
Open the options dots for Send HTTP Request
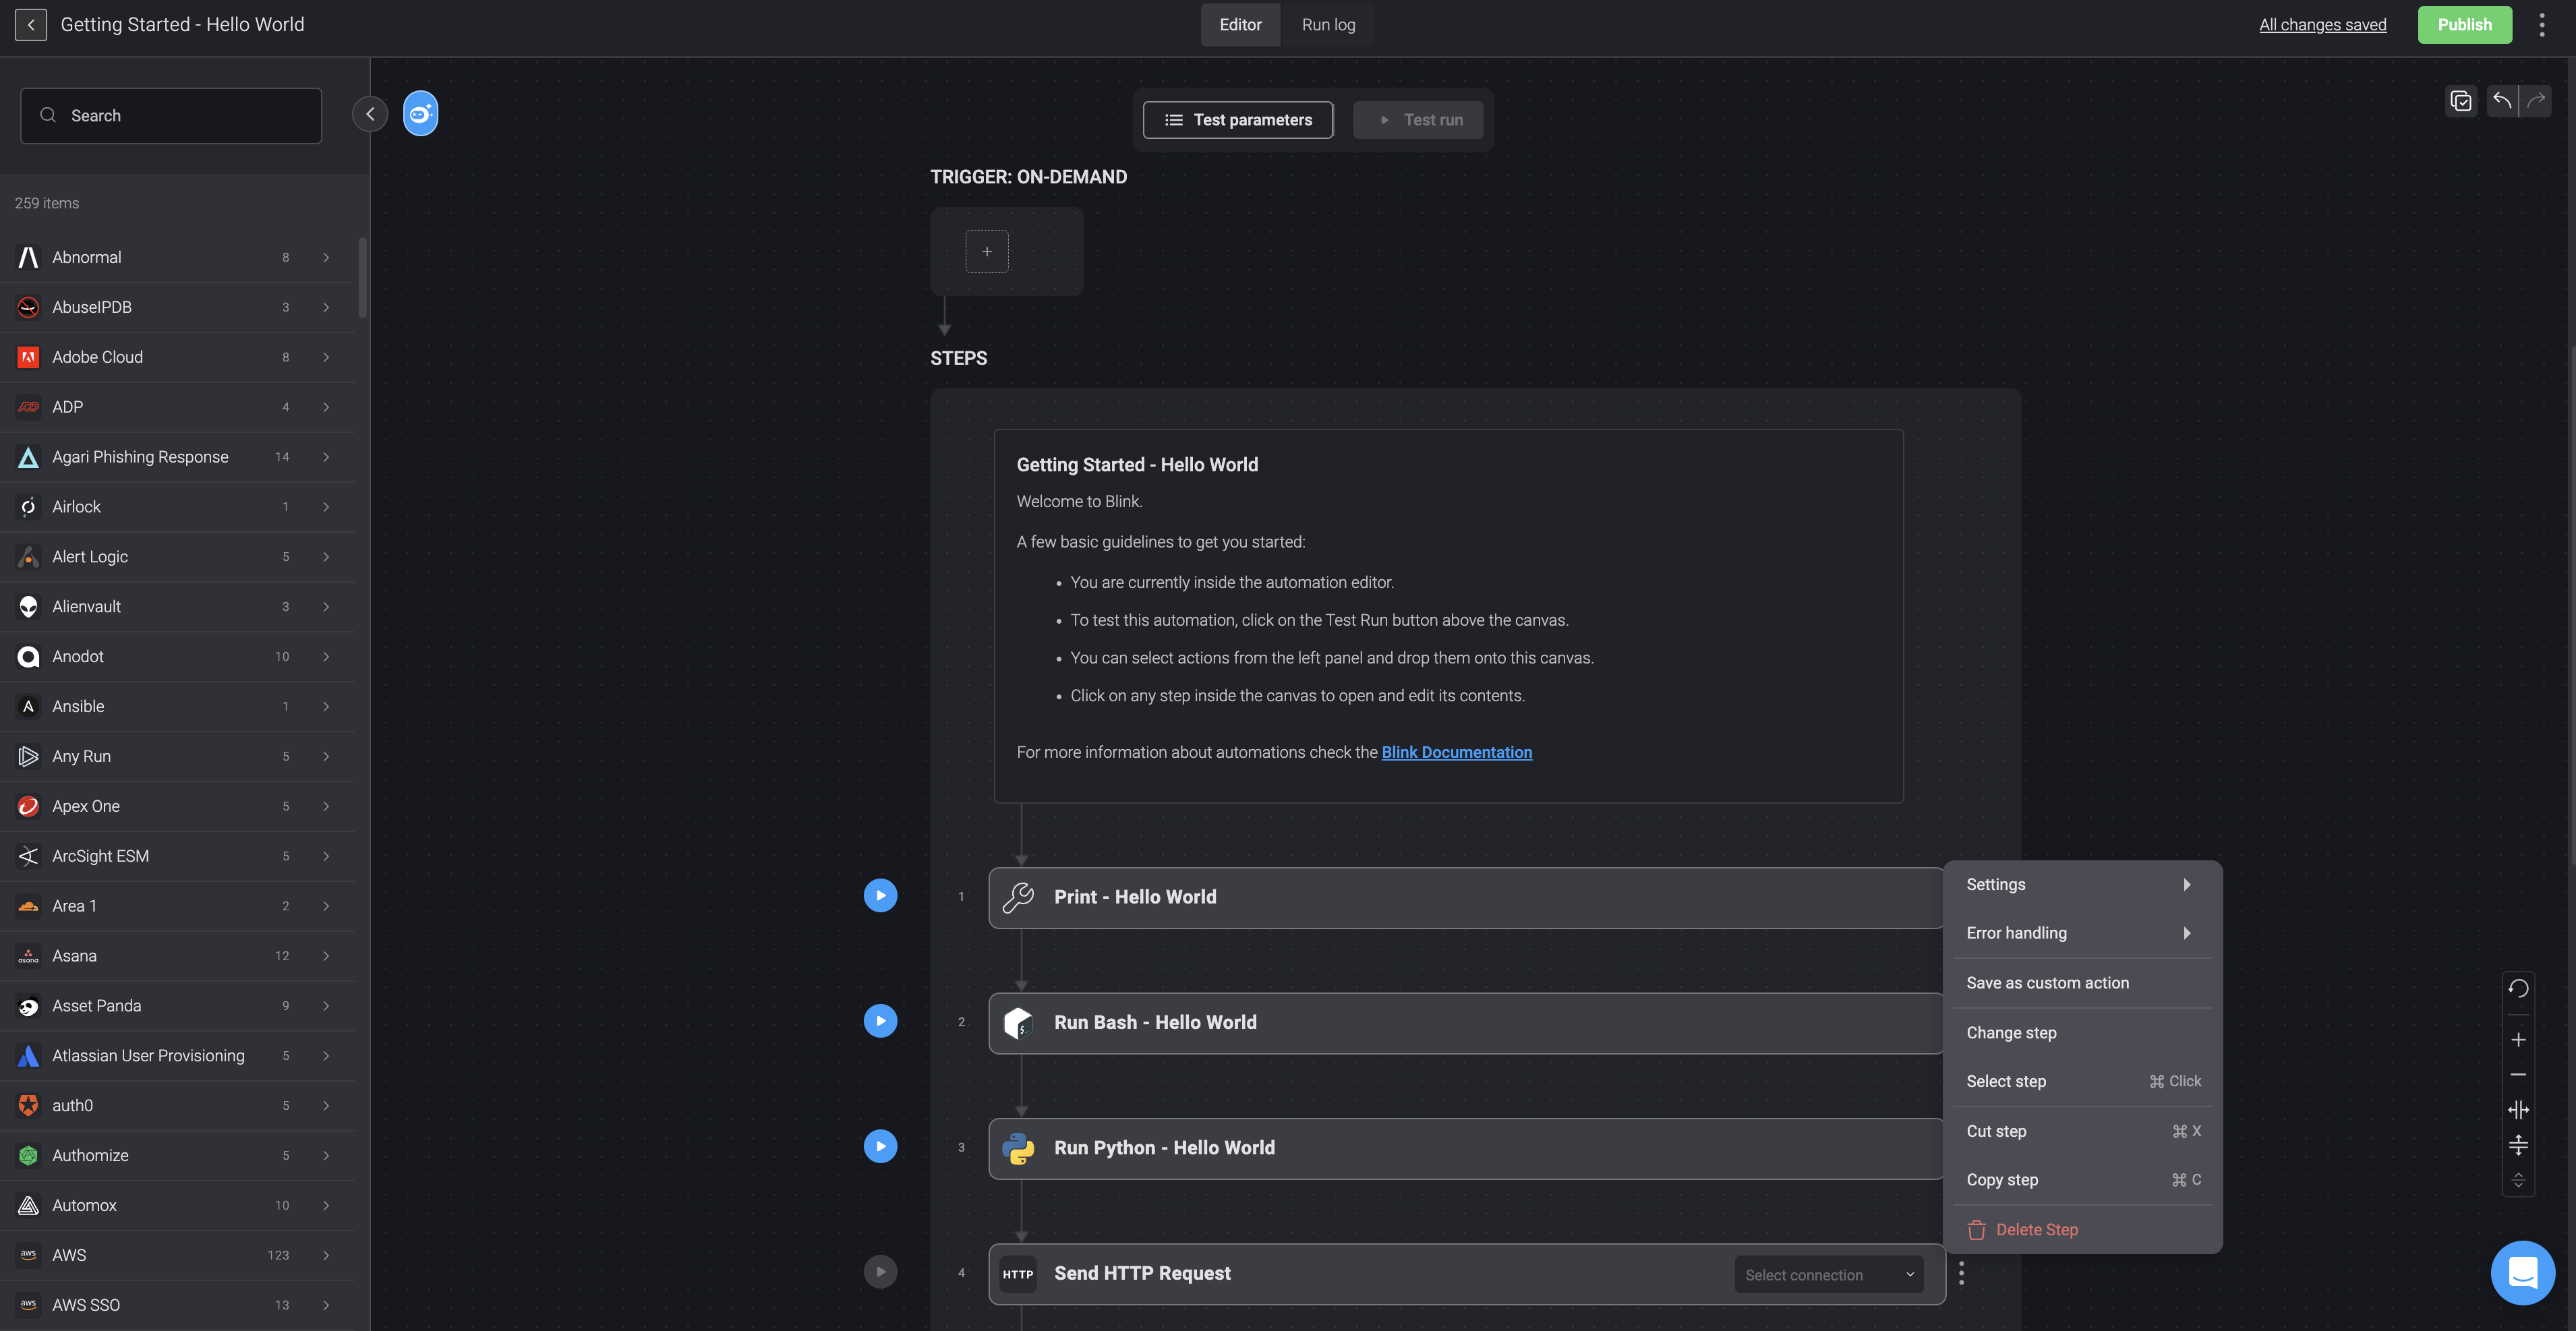tap(1961, 1273)
